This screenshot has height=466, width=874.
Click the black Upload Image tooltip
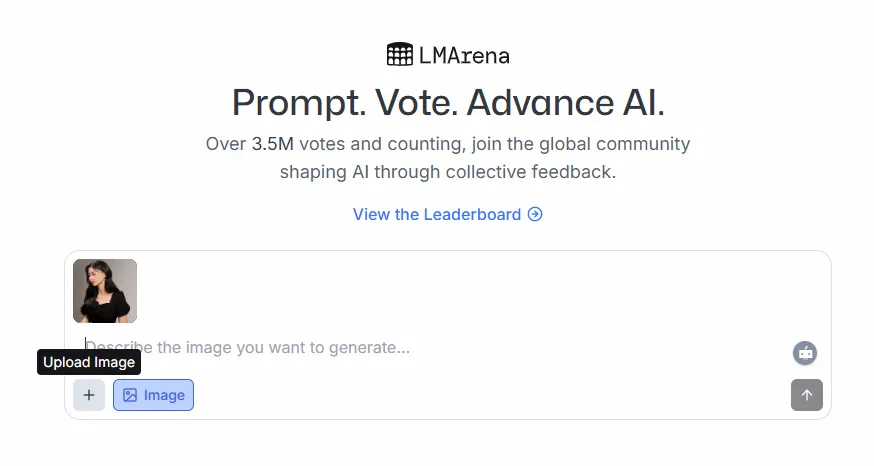(x=89, y=362)
